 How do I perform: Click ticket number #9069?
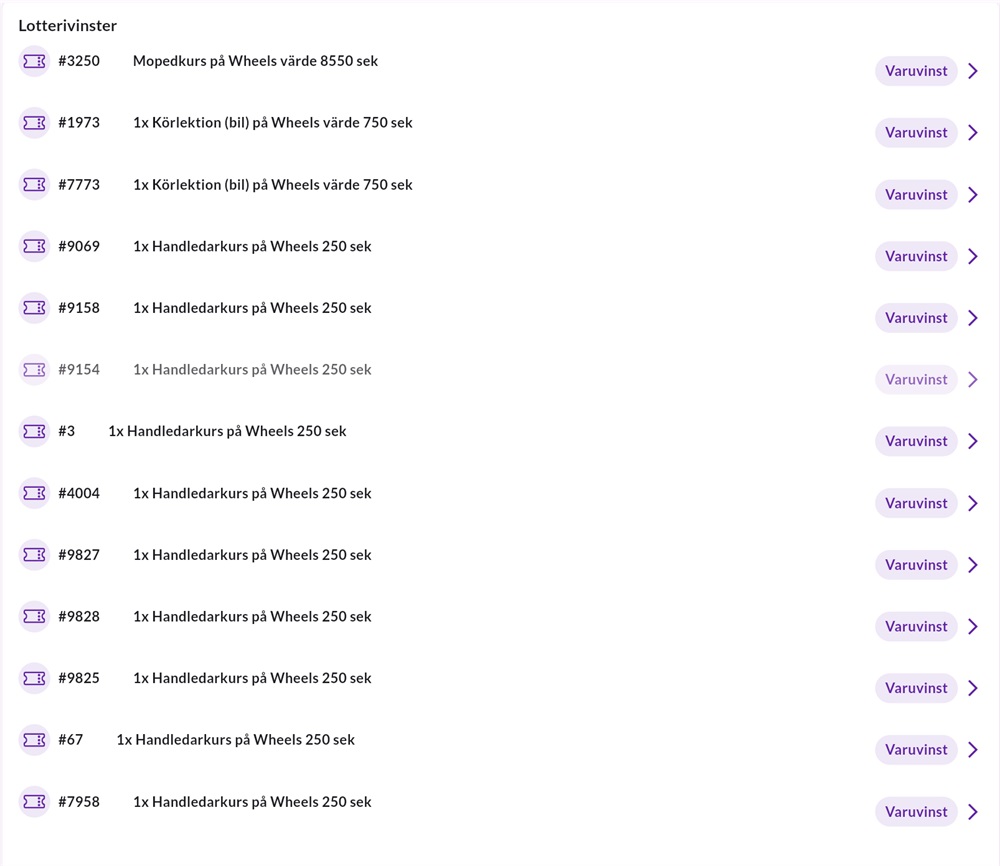point(79,246)
